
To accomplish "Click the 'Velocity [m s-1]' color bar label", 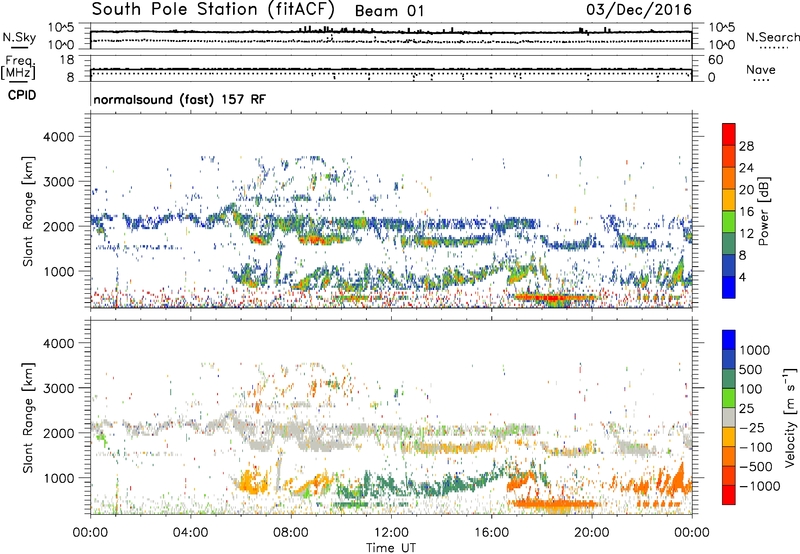I will pyautogui.click(x=790, y=417).
